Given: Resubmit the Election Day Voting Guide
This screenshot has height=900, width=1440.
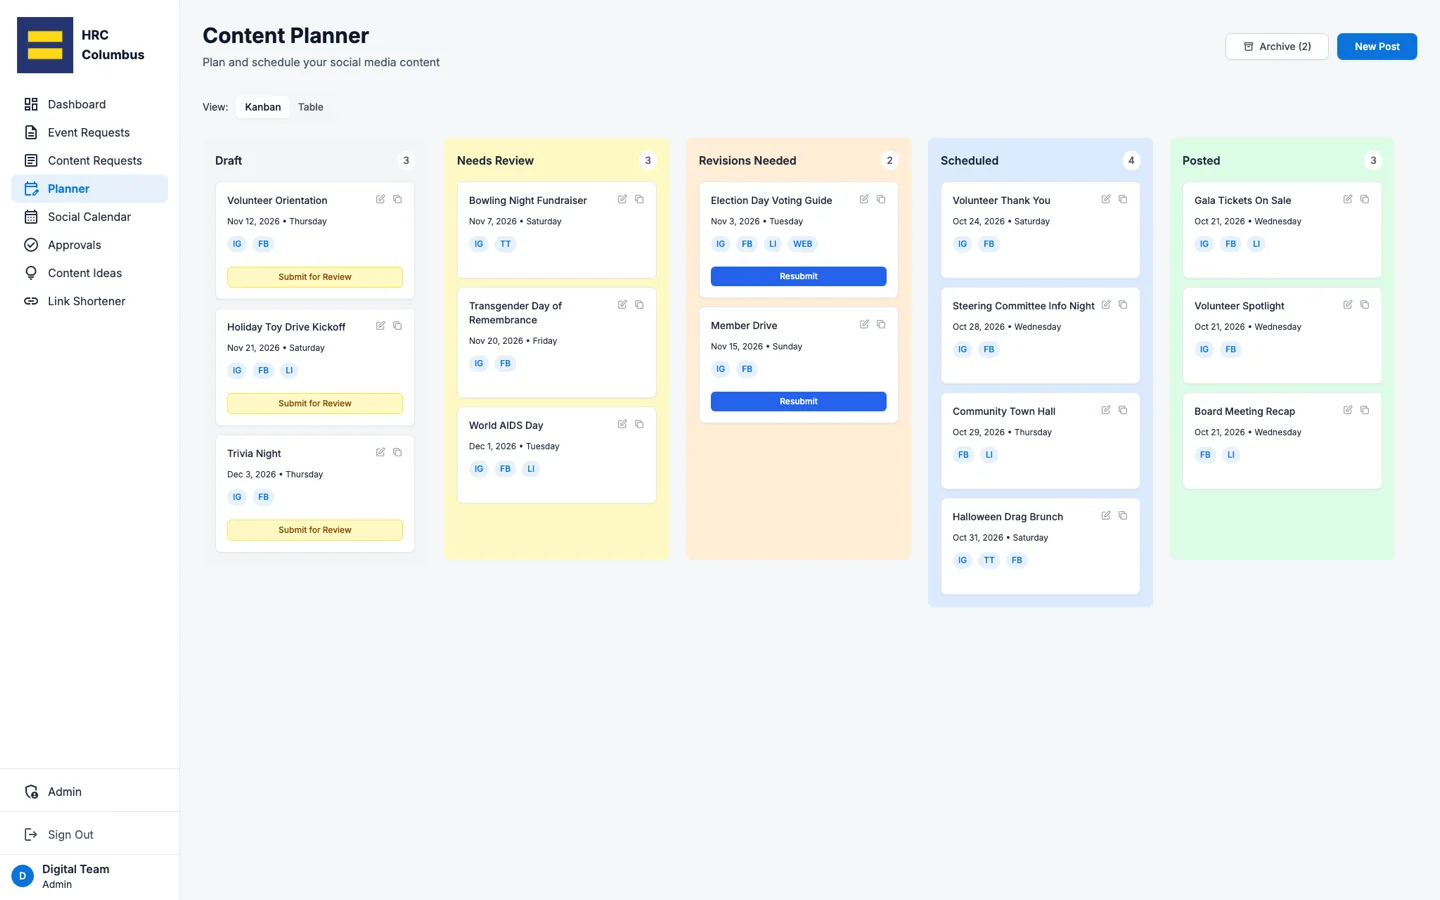Looking at the screenshot, I should pos(798,276).
